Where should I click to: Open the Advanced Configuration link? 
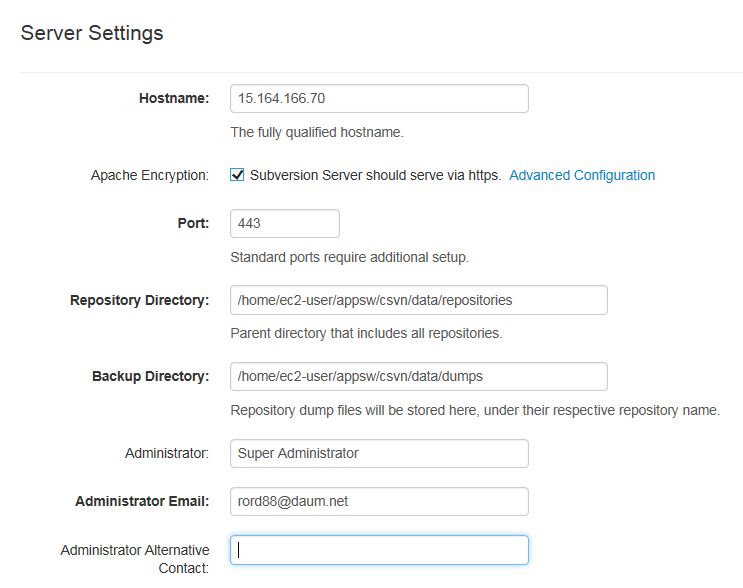pyautogui.click(x=582, y=175)
